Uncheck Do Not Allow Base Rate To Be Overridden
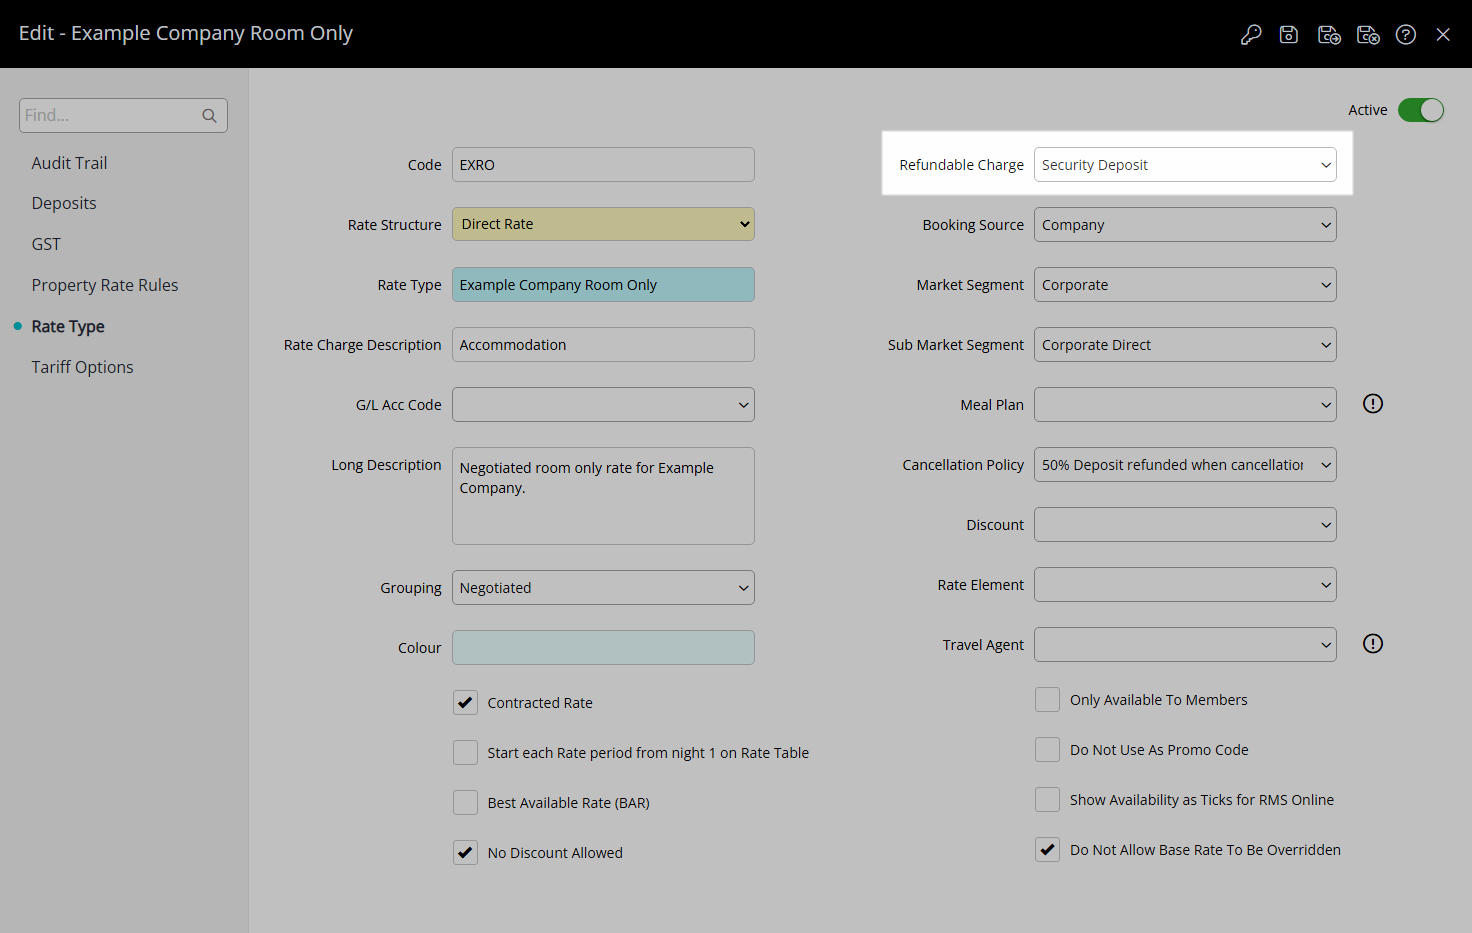 (x=1047, y=850)
